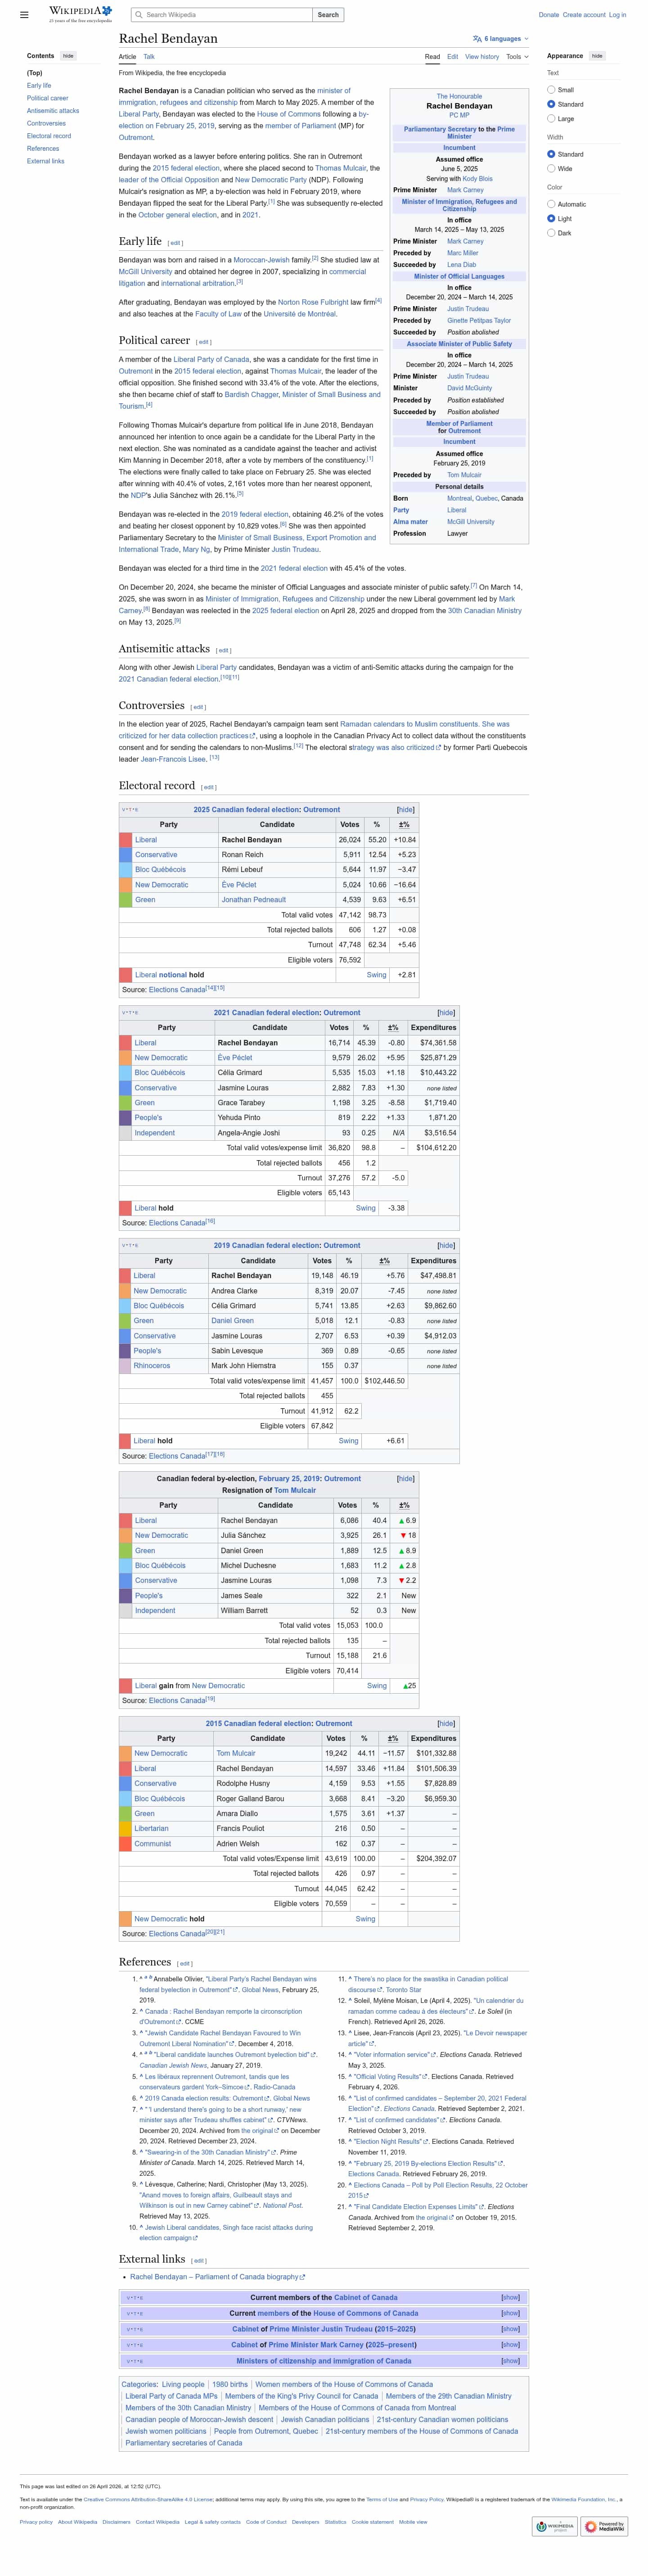Open the Libertarian party link

click(x=151, y=1829)
